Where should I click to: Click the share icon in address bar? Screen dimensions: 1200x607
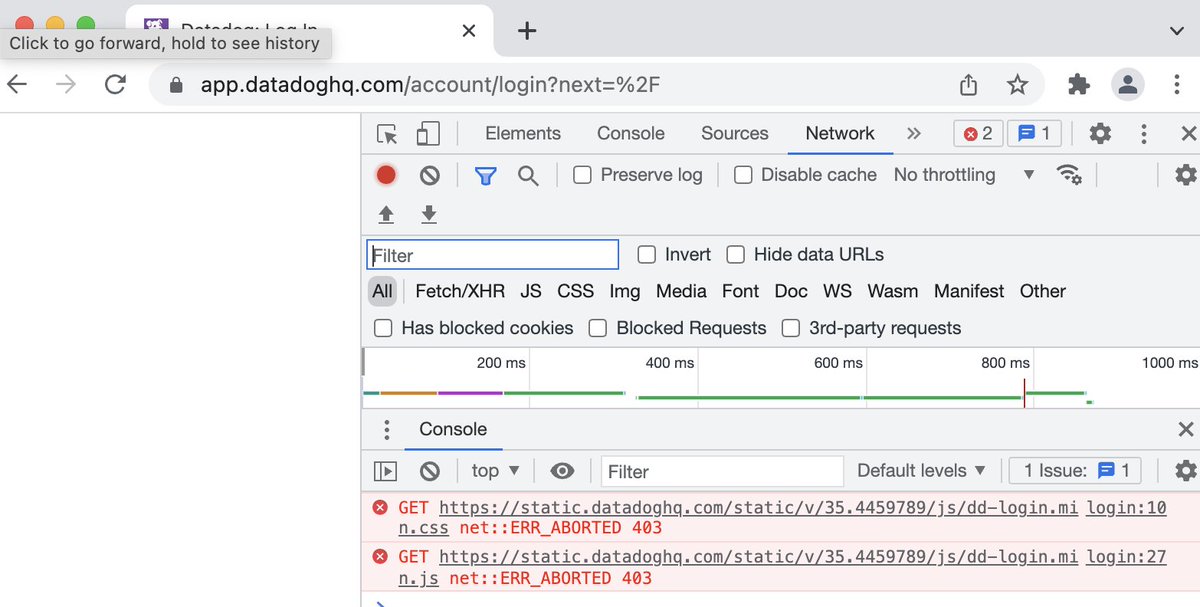tap(968, 85)
